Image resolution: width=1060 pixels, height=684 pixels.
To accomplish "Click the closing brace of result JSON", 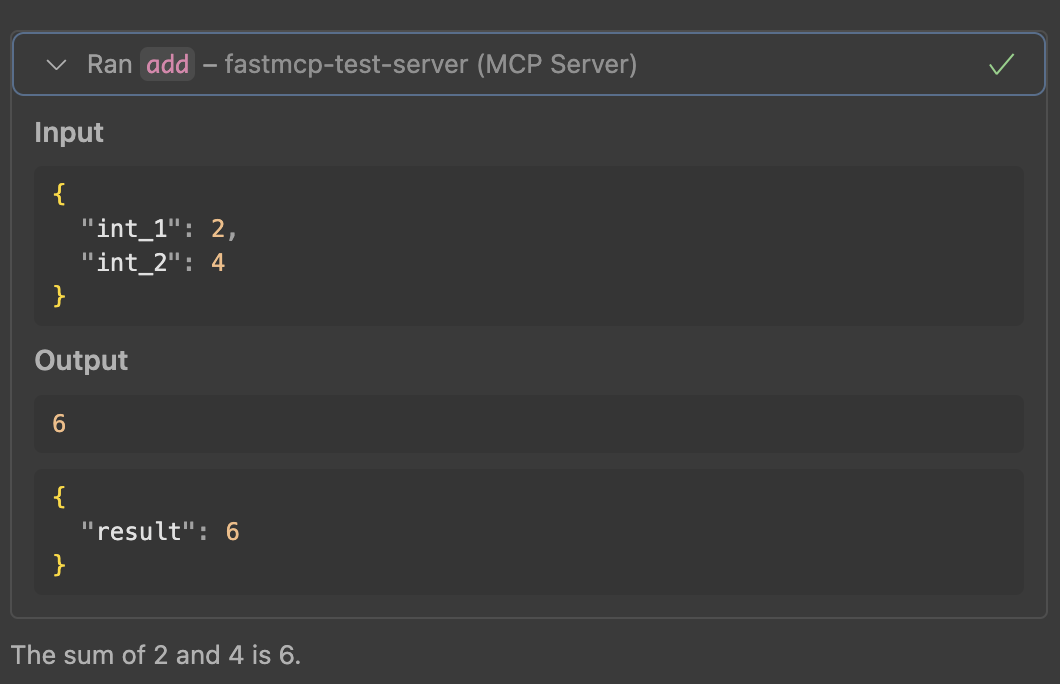I will tap(59, 565).
